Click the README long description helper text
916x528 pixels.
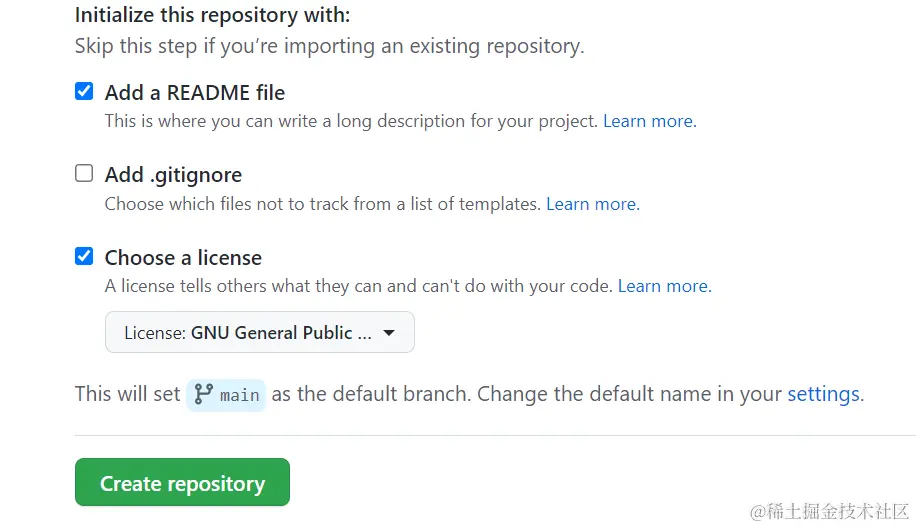coord(351,121)
